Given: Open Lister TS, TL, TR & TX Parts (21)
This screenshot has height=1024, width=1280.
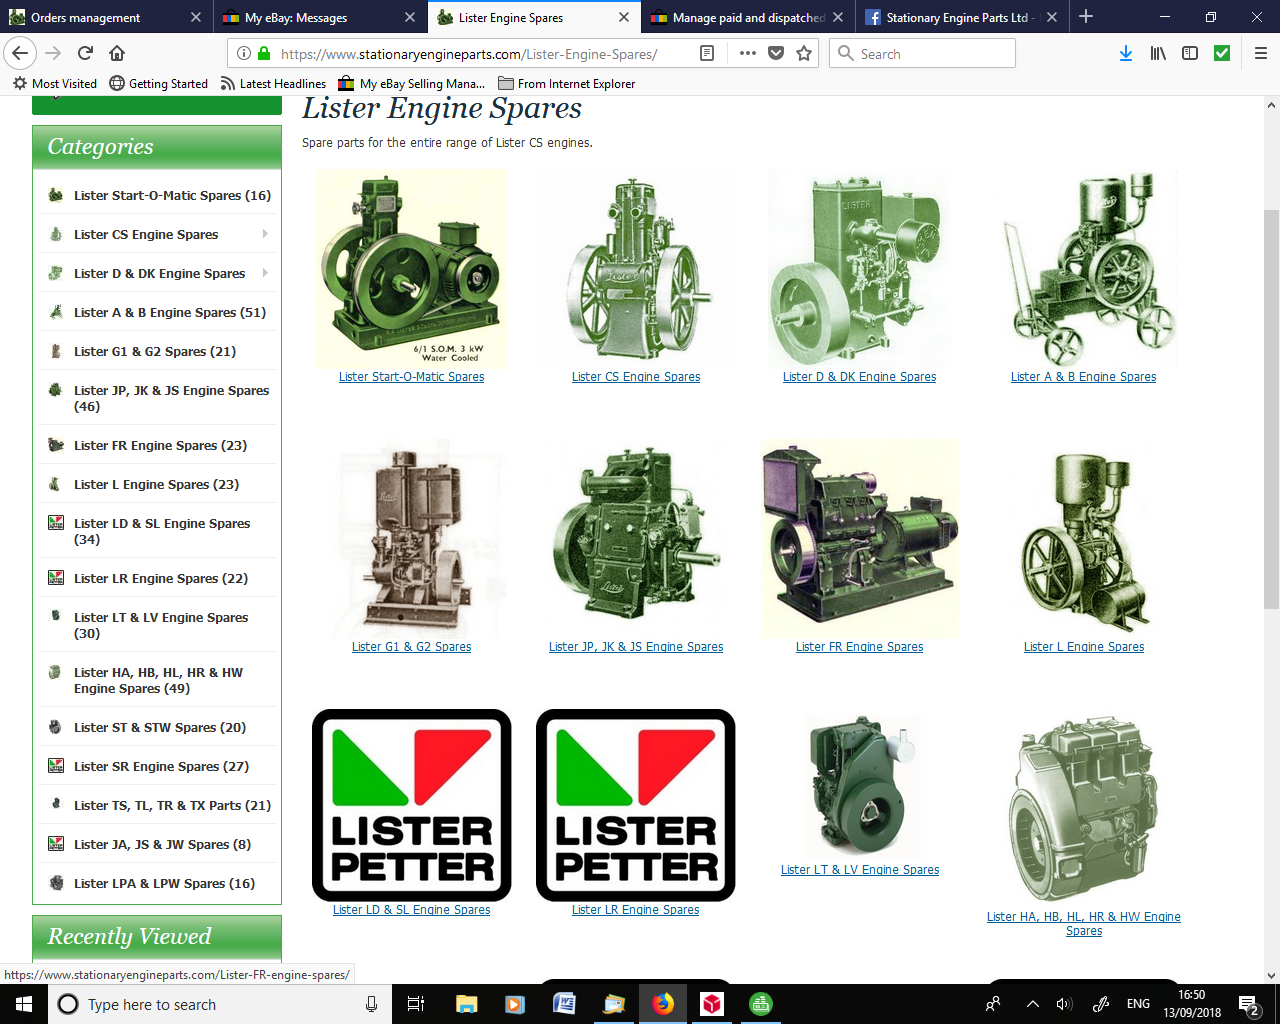Looking at the screenshot, I should (x=172, y=805).
